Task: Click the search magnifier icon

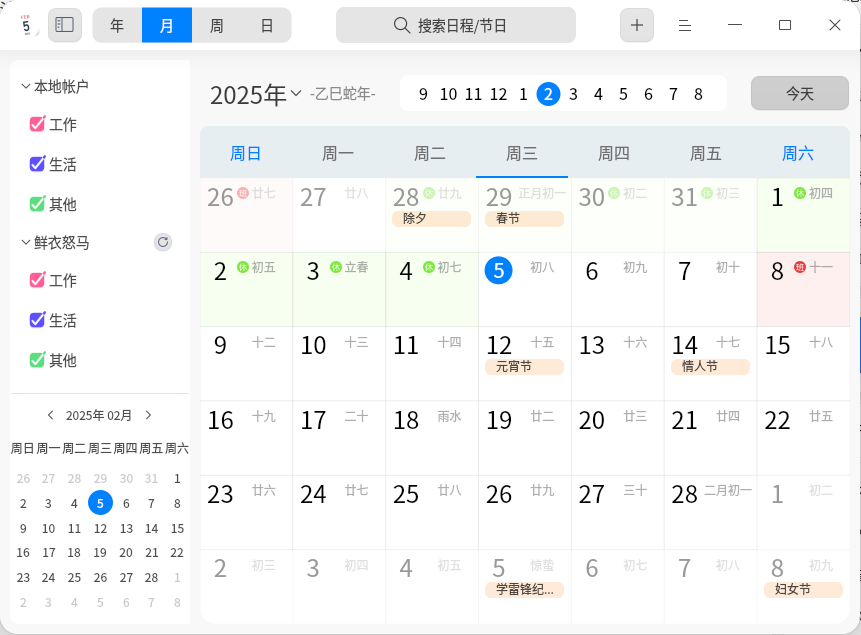Action: pos(401,25)
